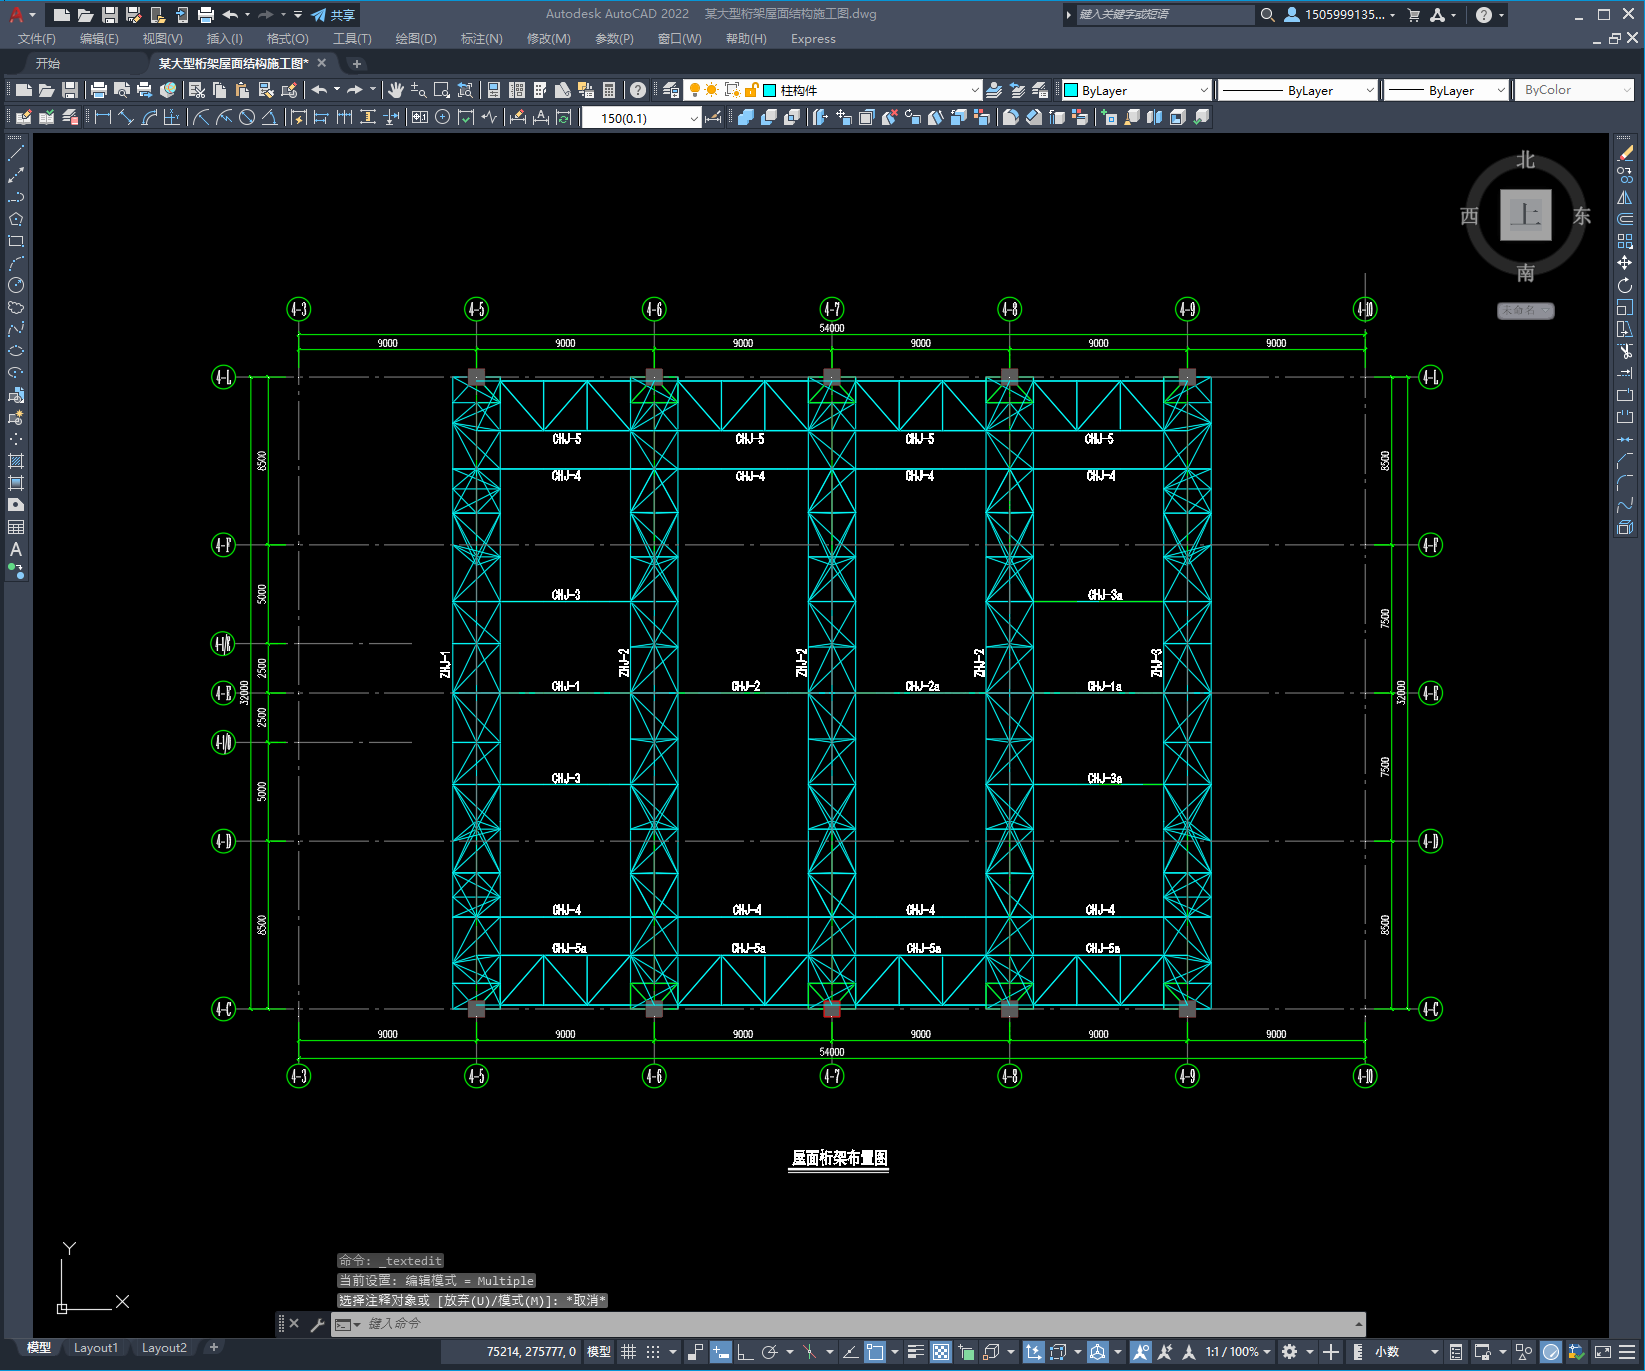Switch to the 开始 start tab
Viewport: 1645px width, 1371px height.
tap(48, 63)
